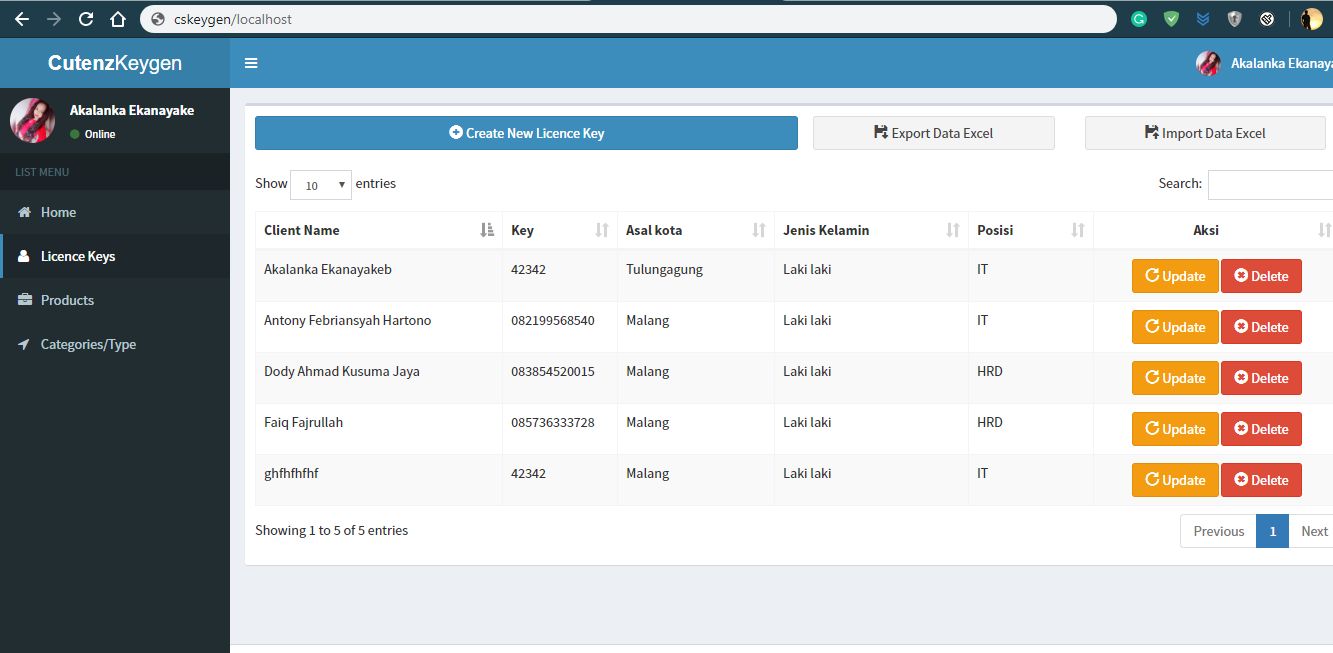Select Categories/Type in the sidebar
Screen dimensions: 1333x653
pos(88,344)
